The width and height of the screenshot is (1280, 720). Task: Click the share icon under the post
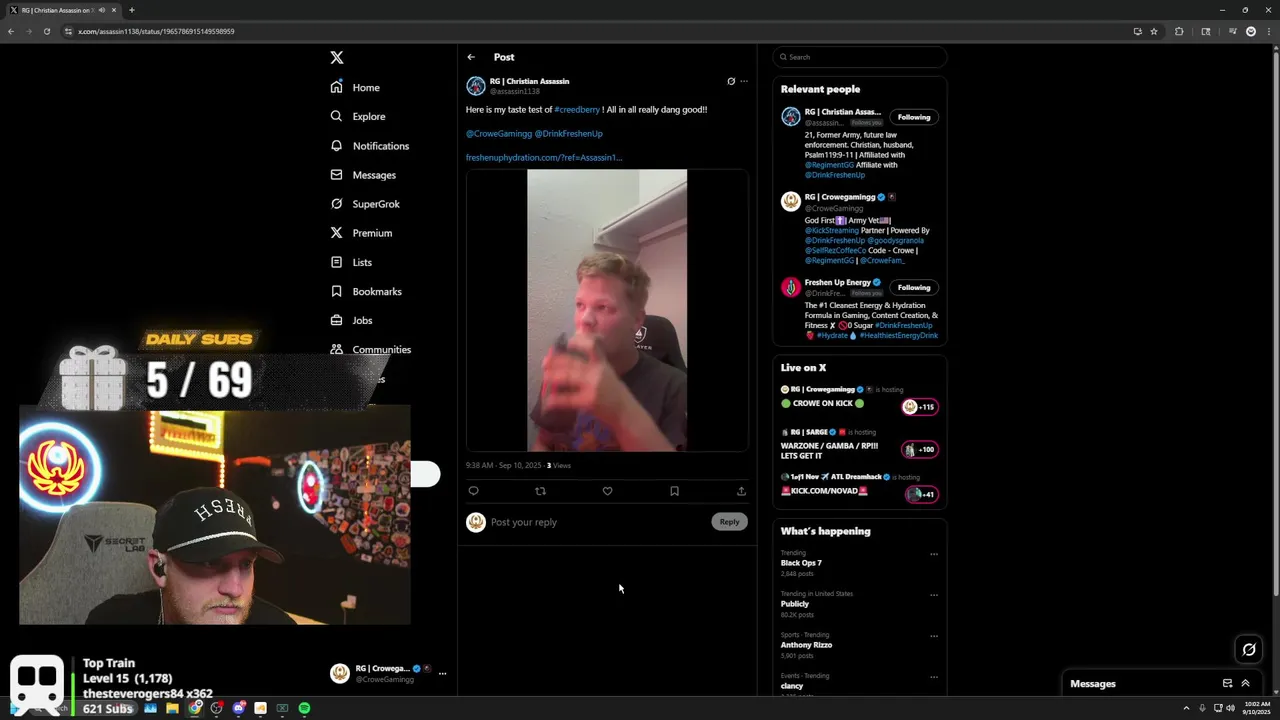(741, 491)
